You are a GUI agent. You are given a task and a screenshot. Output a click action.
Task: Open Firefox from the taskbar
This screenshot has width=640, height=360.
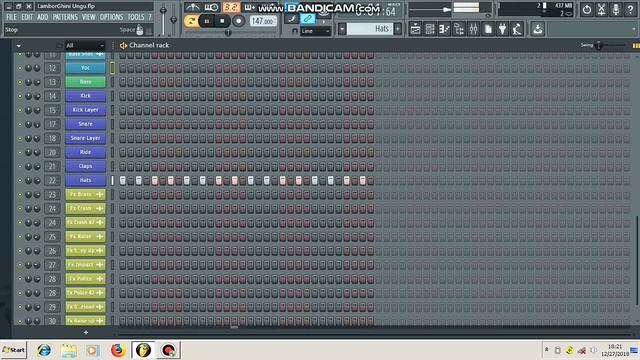(118, 350)
